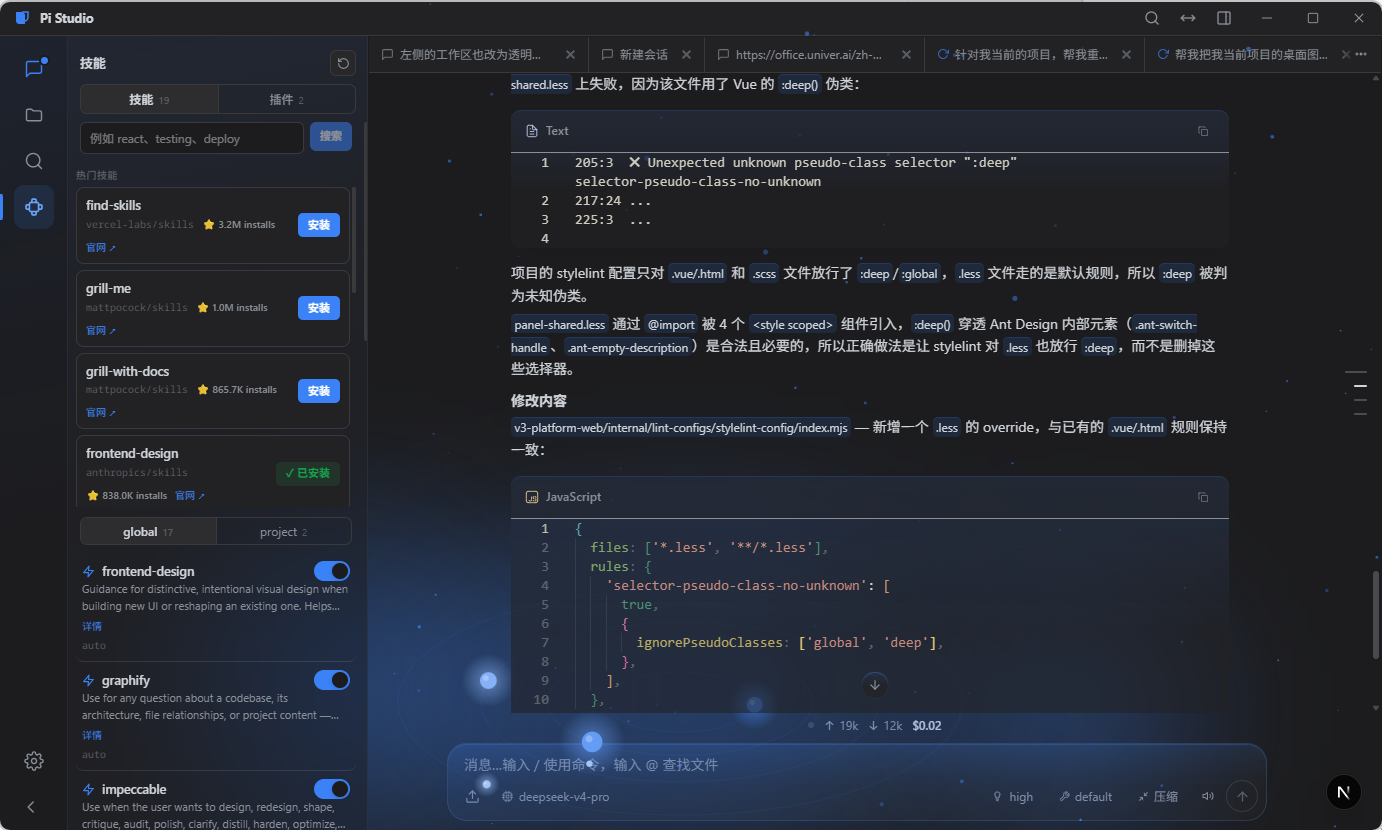The width and height of the screenshot is (1382, 830).
Task: Select the global 17 tab
Action: (x=148, y=532)
